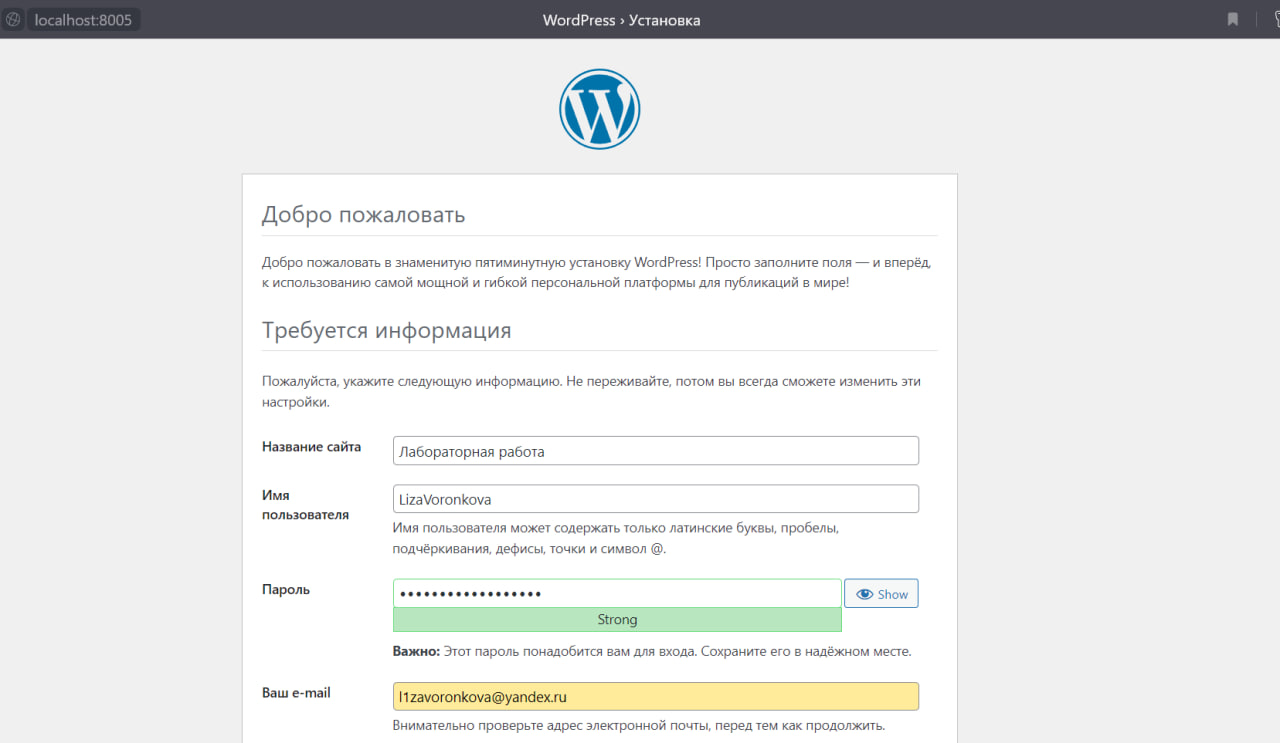Click the bookmark icon in the browser bar
Screen dimensions: 1280x743
pyautogui.click(x=1233, y=20)
